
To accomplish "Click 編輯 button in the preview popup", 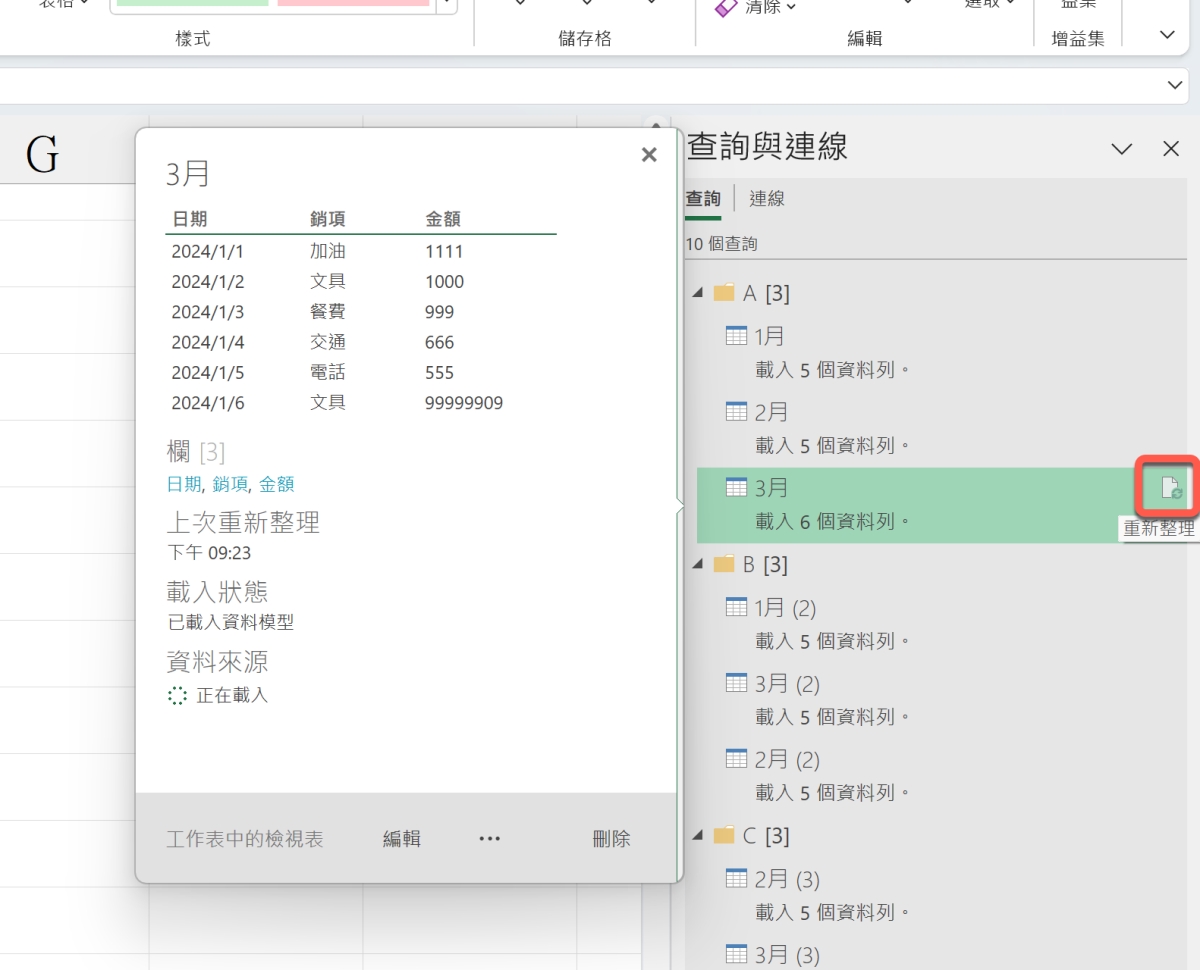I will pyautogui.click(x=402, y=839).
